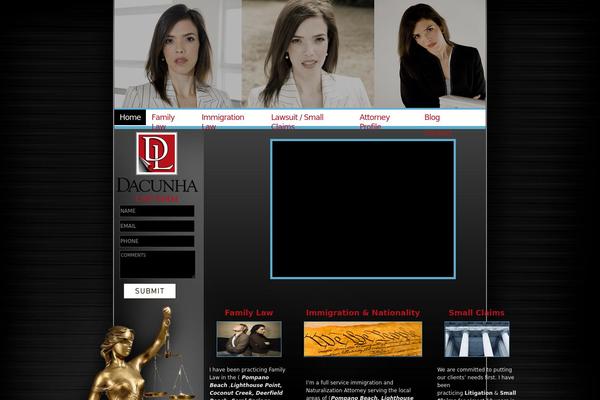Image resolution: width=600 pixels, height=400 pixels.
Task: Click the center banner portrait photo
Action: [308, 54]
